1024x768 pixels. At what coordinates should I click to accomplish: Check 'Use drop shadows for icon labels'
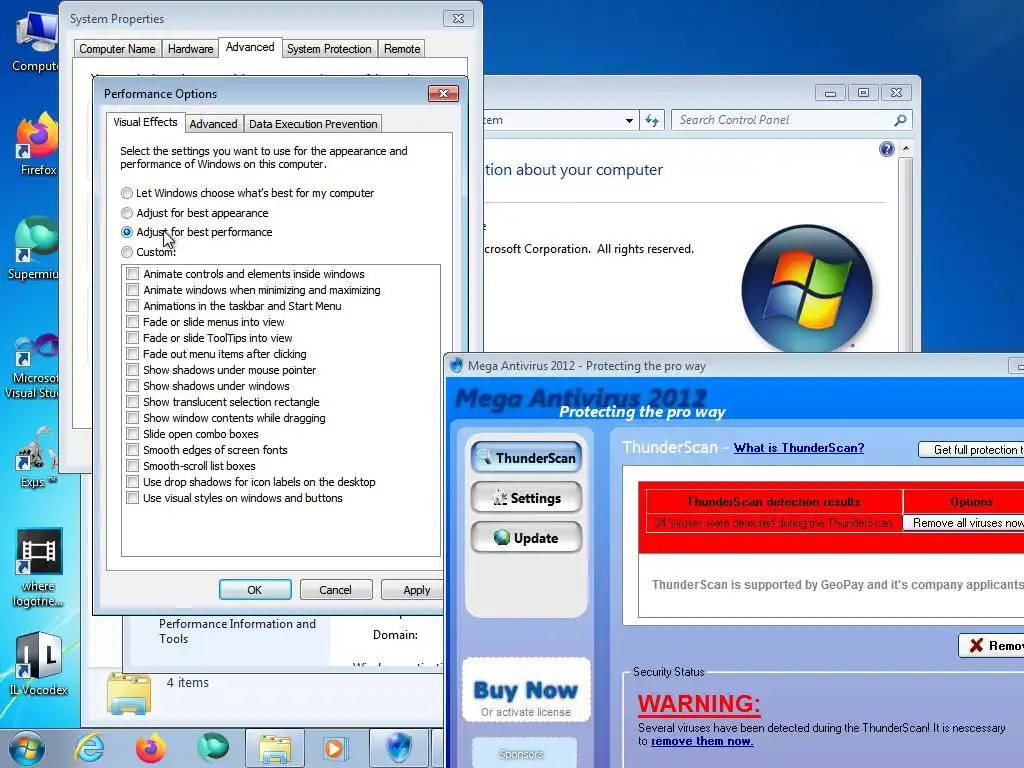click(133, 482)
